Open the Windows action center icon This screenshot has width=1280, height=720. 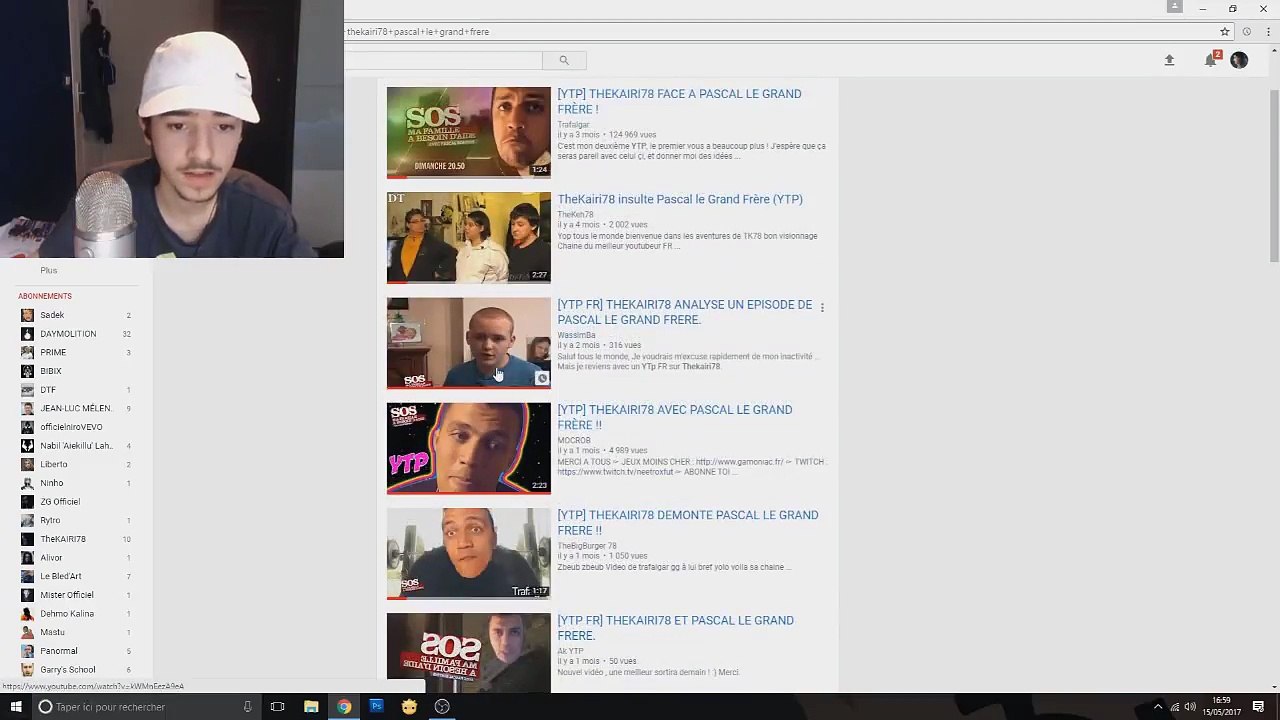[x=1260, y=707]
